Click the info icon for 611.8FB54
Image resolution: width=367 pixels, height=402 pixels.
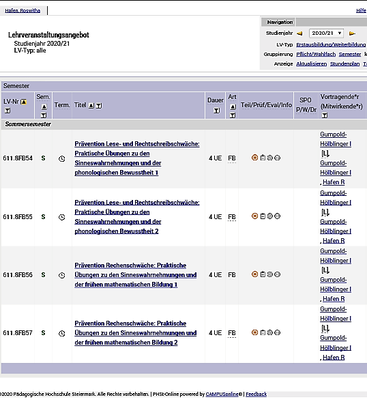[x=277, y=158]
